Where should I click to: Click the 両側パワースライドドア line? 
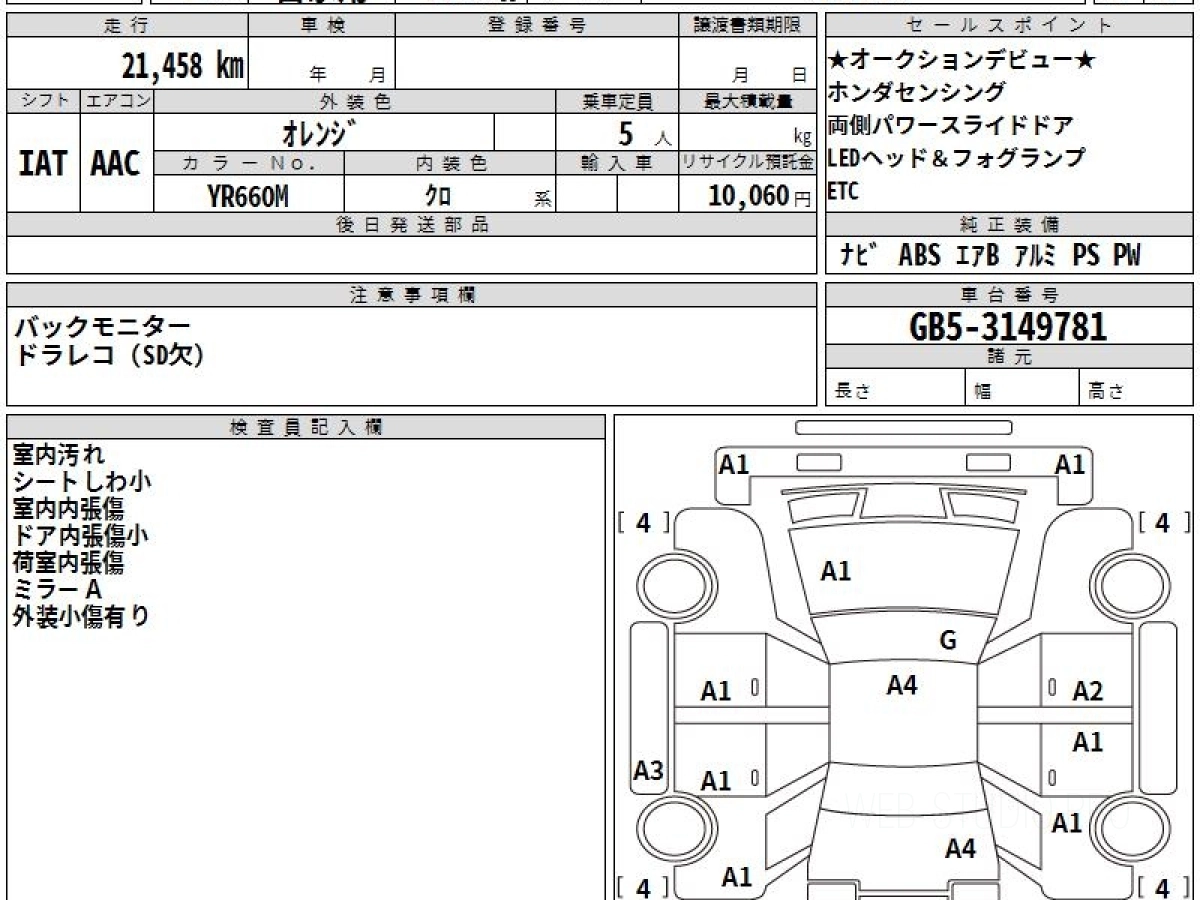pyautogui.click(x=950, y=125)
